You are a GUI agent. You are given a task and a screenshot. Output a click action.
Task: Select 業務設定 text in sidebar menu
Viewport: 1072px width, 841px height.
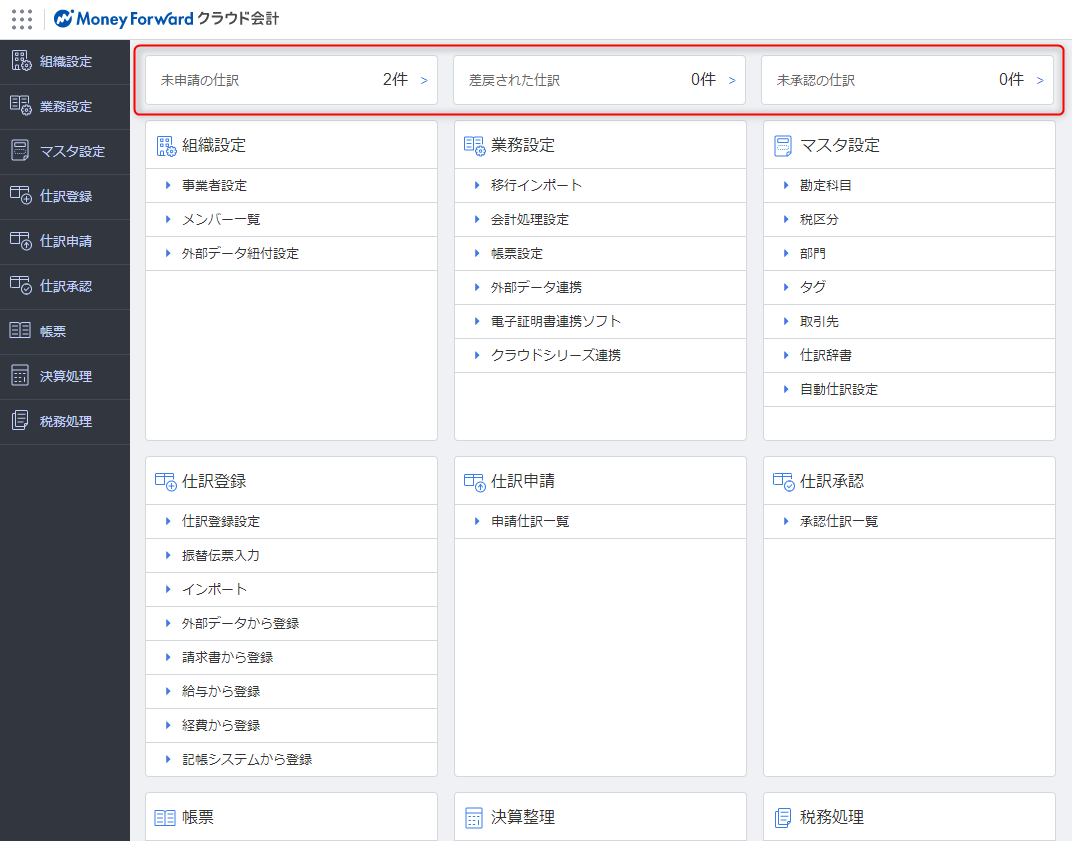(66, 107)
